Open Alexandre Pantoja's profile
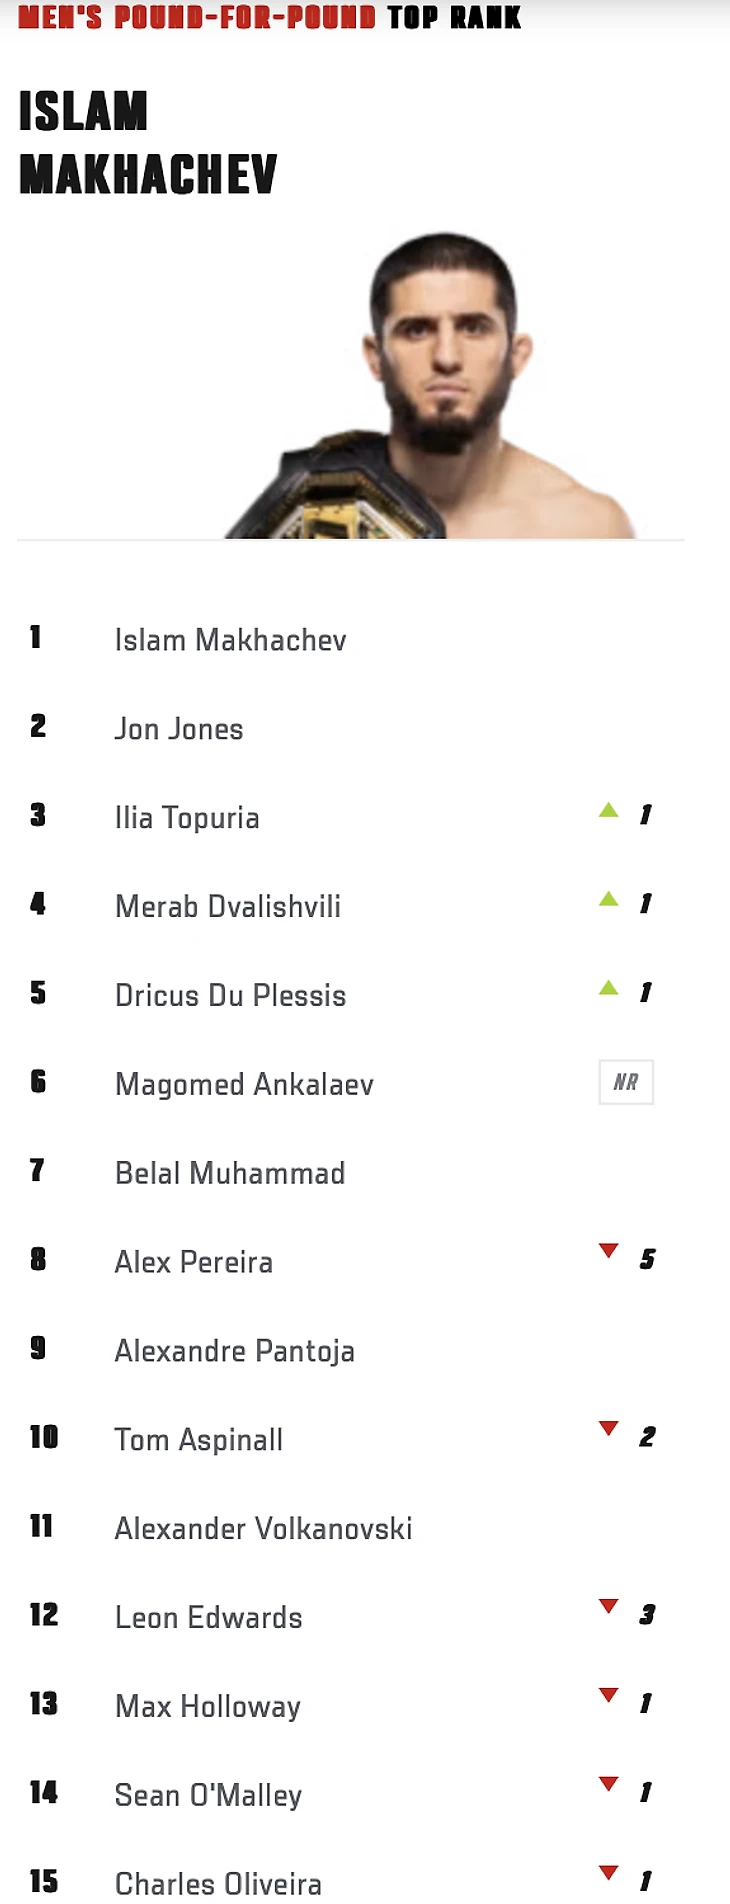 [x=235, y=1351]
